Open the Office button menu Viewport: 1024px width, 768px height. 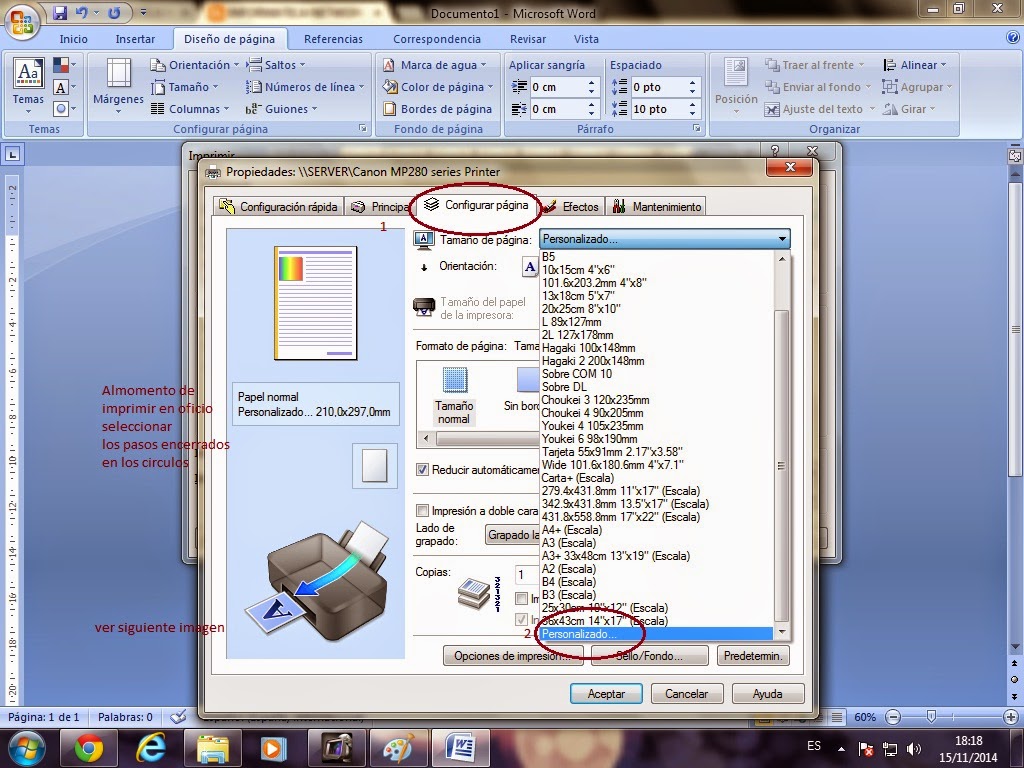click(x=22, y=23)
